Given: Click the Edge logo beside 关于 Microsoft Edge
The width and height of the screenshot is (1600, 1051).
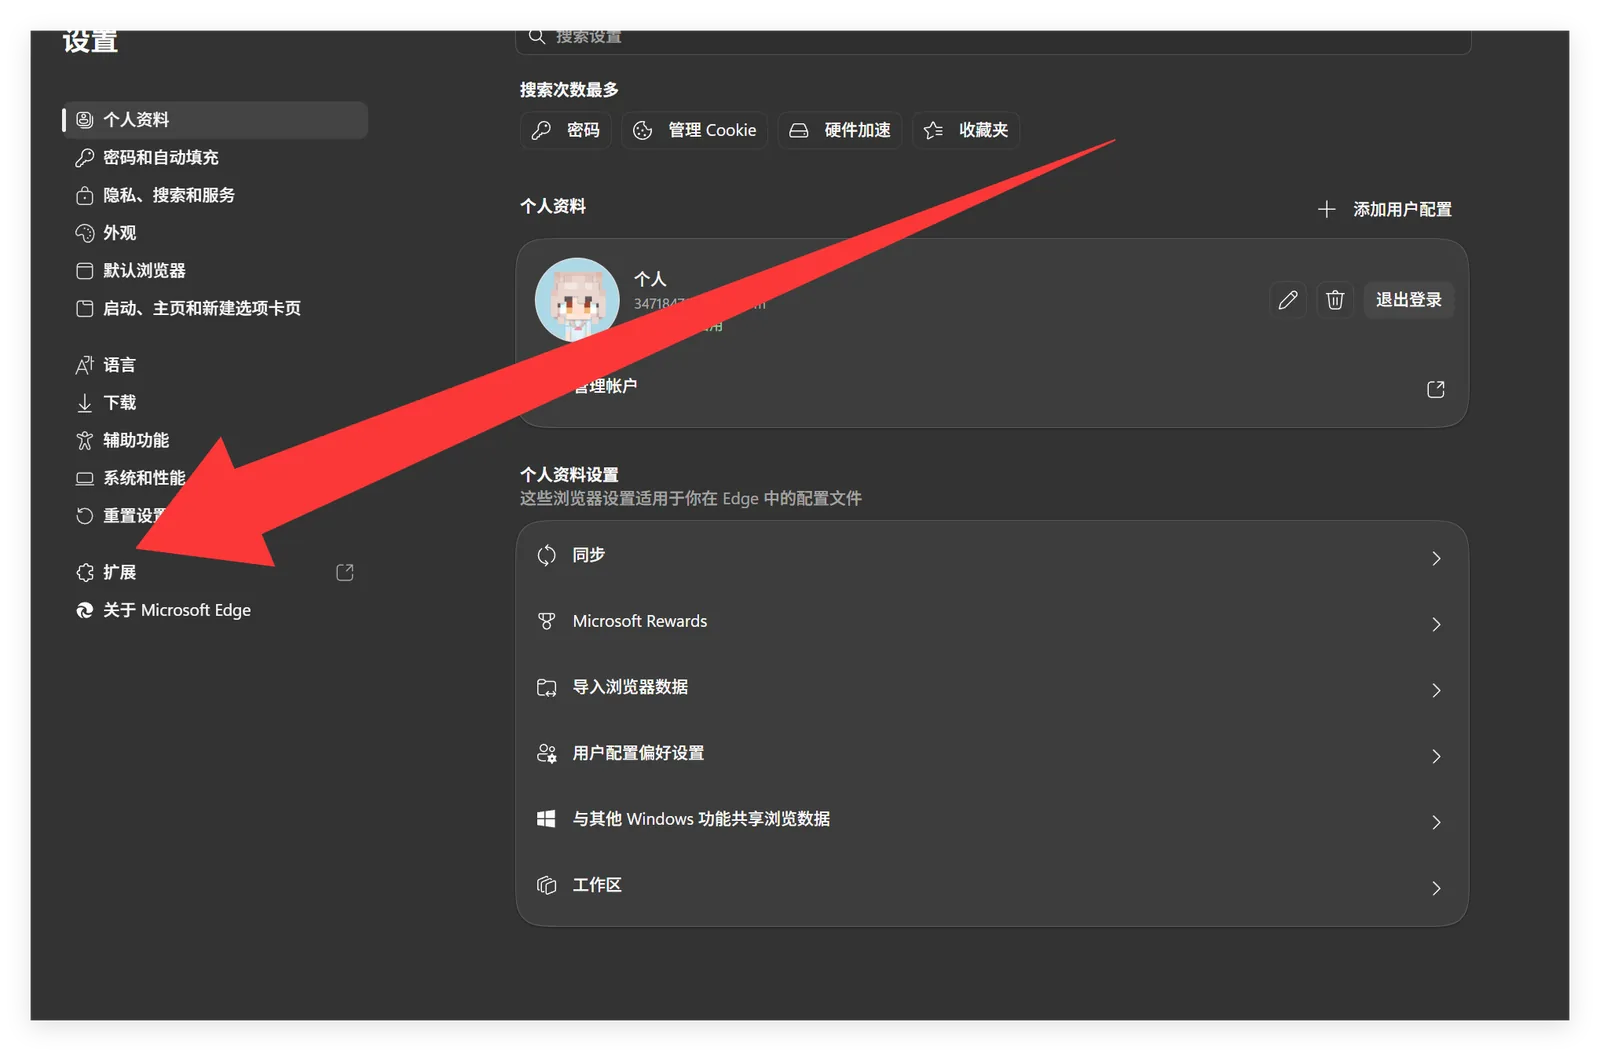Looking at the screenshot, I should click(x=85, y=611).
